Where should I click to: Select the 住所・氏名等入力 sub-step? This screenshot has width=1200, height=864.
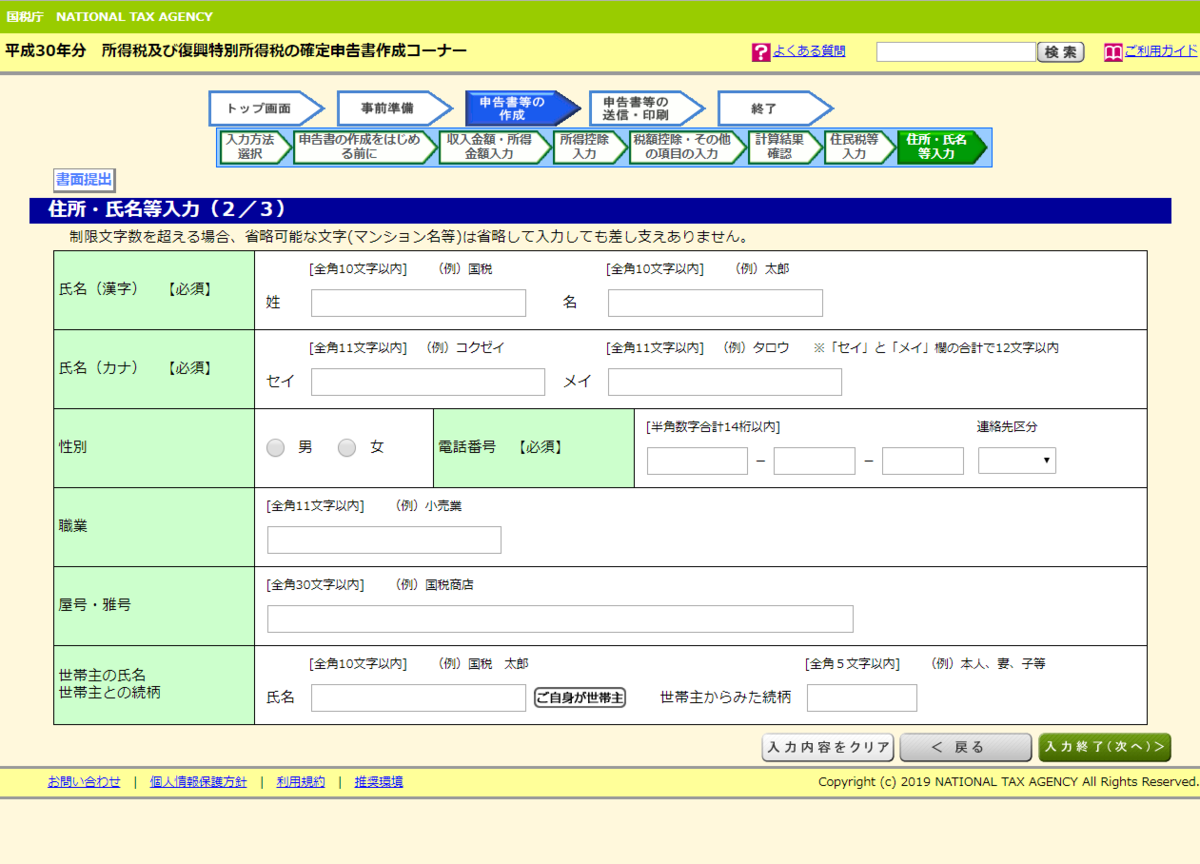[942, 147]
